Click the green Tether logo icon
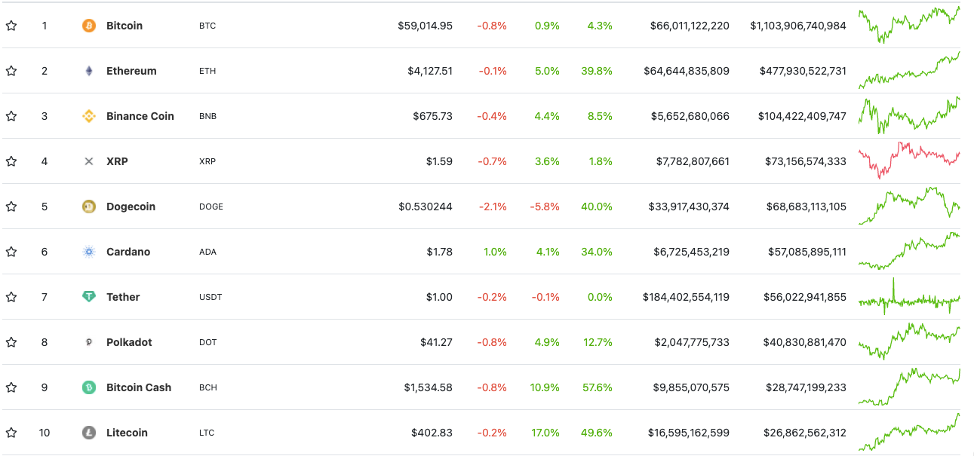974x456 pixels. [x=89, y=297]
